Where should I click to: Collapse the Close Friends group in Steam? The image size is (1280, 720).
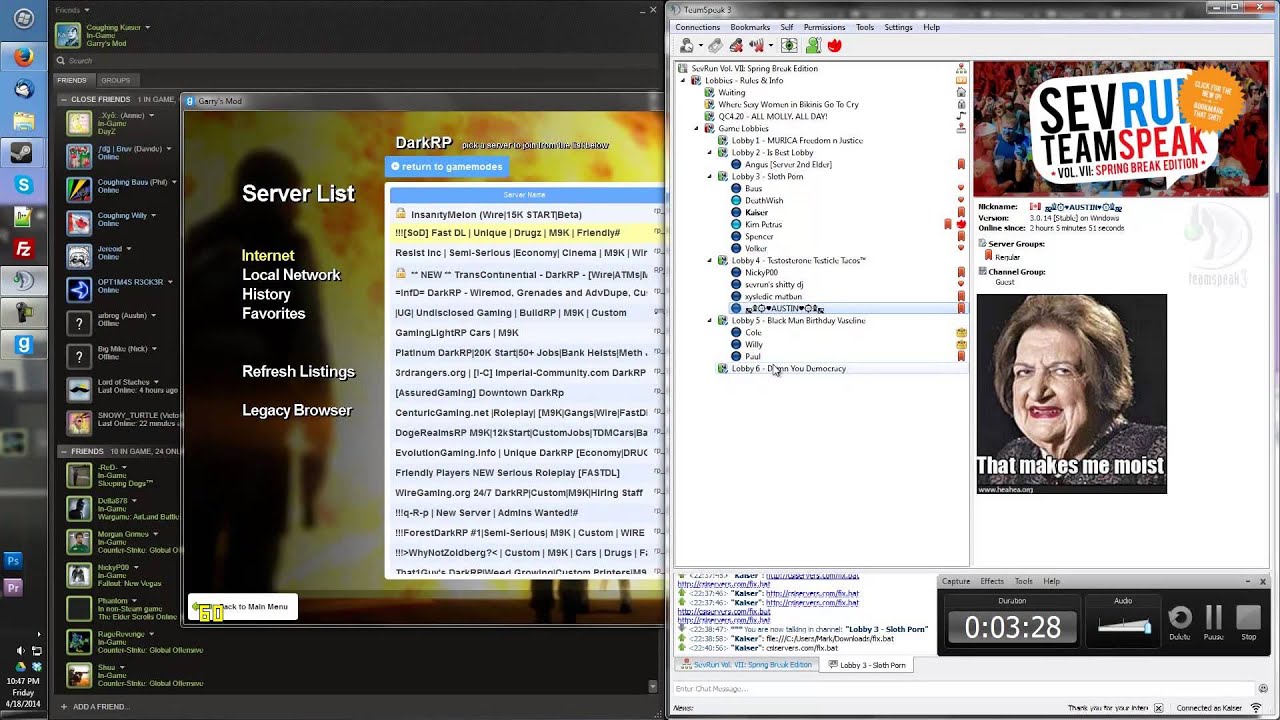click(x=64, y=100)
